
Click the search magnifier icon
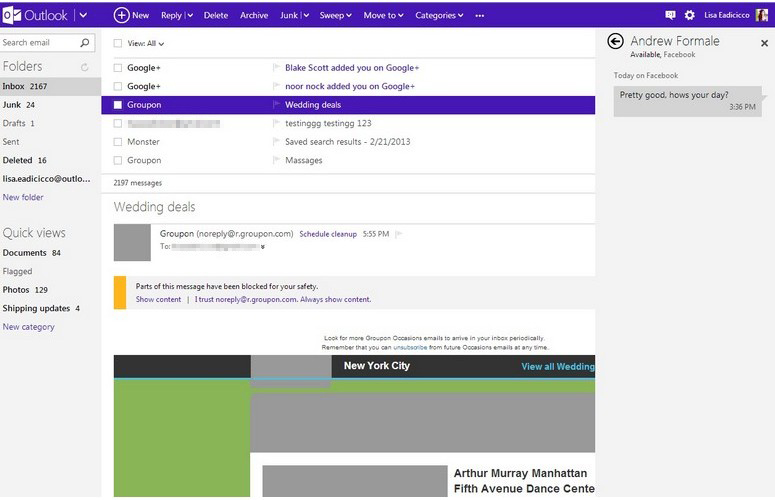point(85,42)
